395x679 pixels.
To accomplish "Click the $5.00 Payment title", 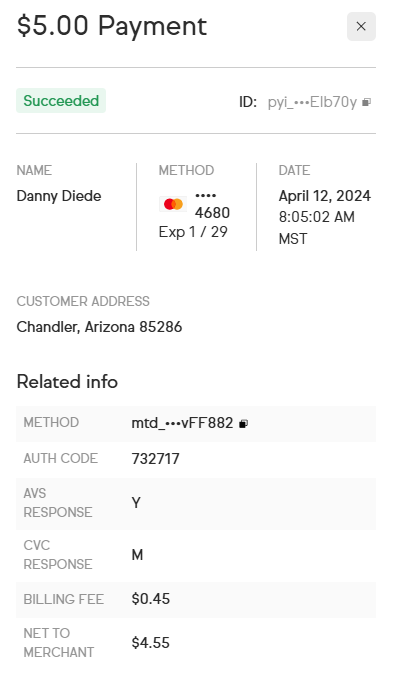I will 112,26.
